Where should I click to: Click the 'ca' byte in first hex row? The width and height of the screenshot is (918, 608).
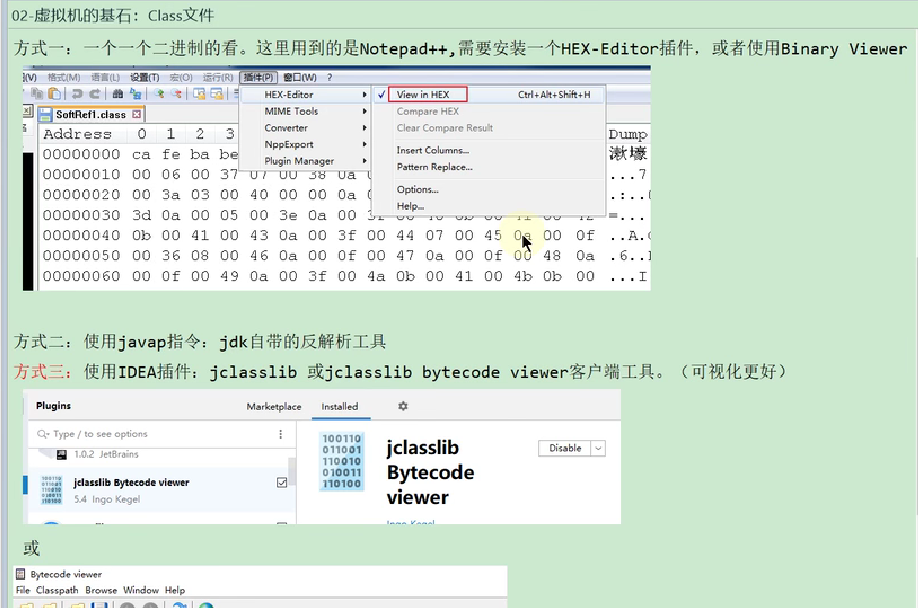(x=141, y=154)
